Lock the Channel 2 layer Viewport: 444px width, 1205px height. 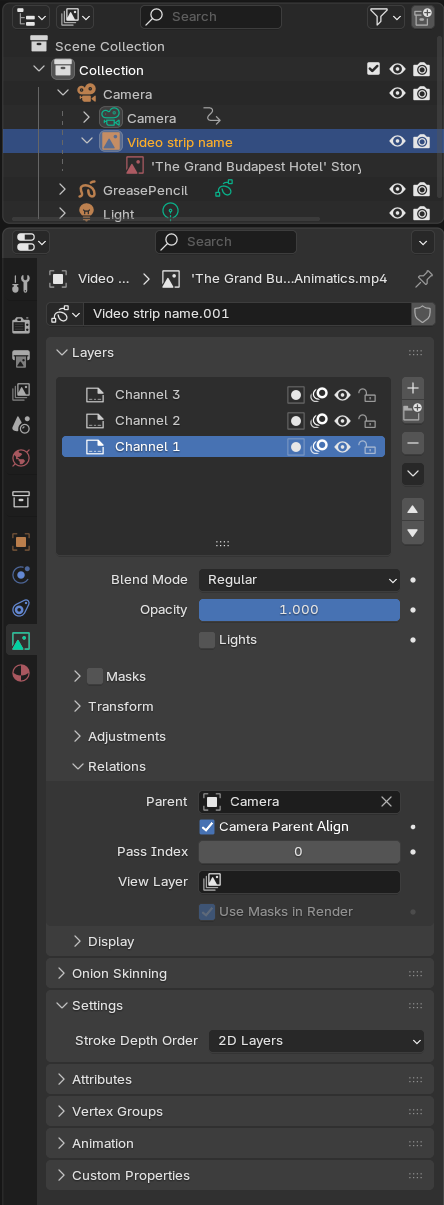pyautogui.click(x=368, y=420)
